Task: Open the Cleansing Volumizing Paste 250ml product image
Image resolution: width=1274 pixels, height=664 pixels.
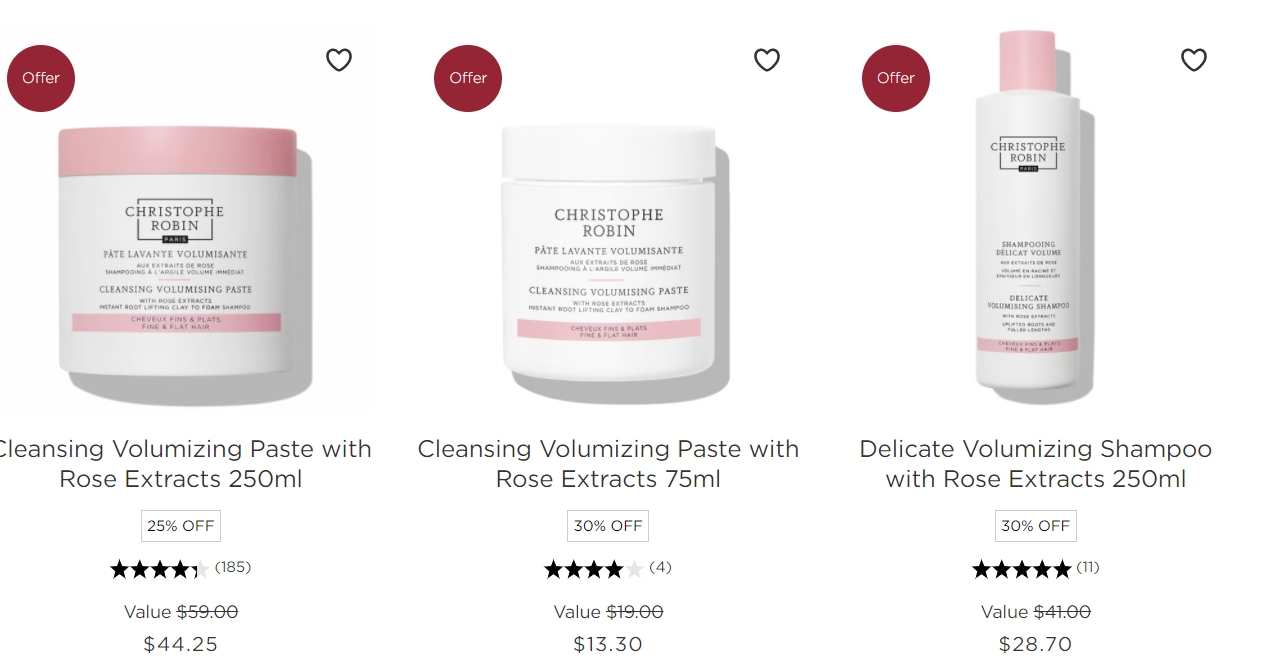Action: click(x=182, y=250)
